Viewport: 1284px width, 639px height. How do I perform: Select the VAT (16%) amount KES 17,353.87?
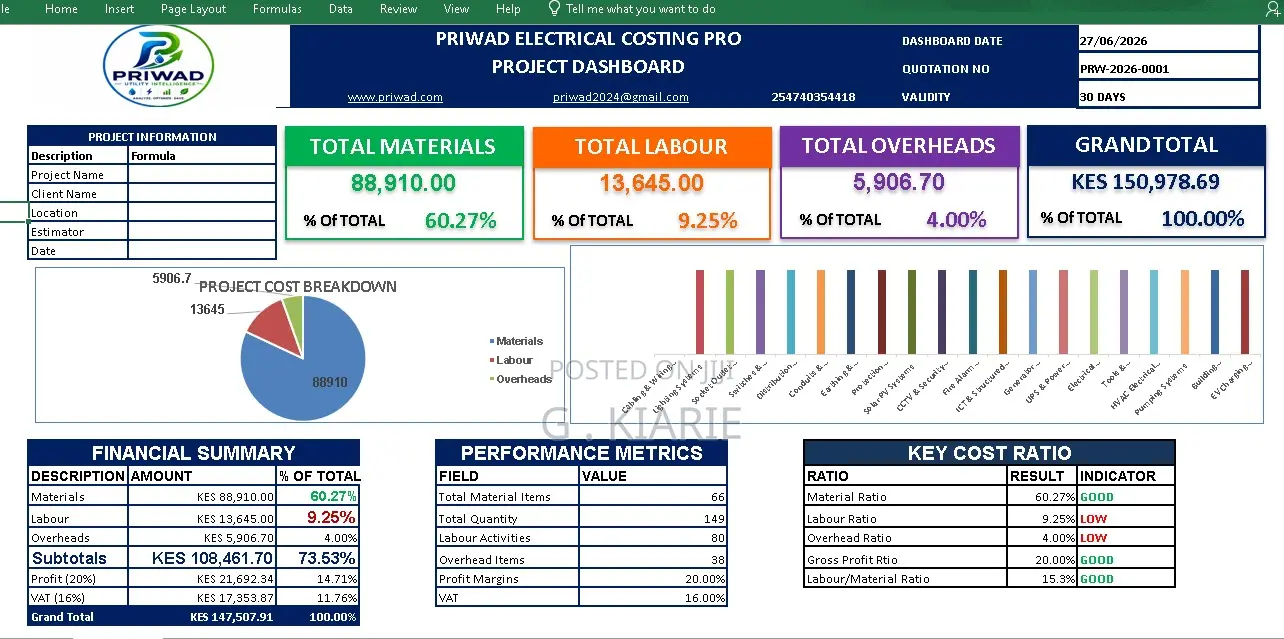tap(202, 598)
